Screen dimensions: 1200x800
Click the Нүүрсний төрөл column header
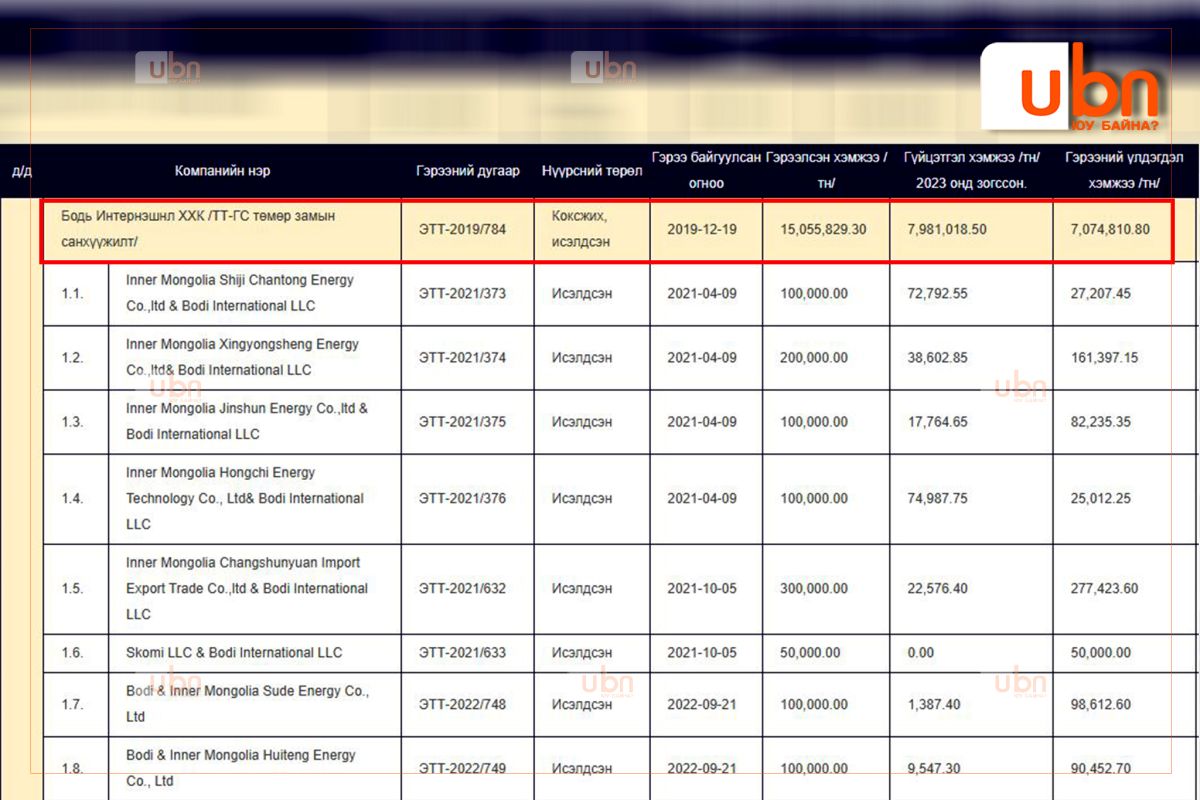(x=591, y=171)
